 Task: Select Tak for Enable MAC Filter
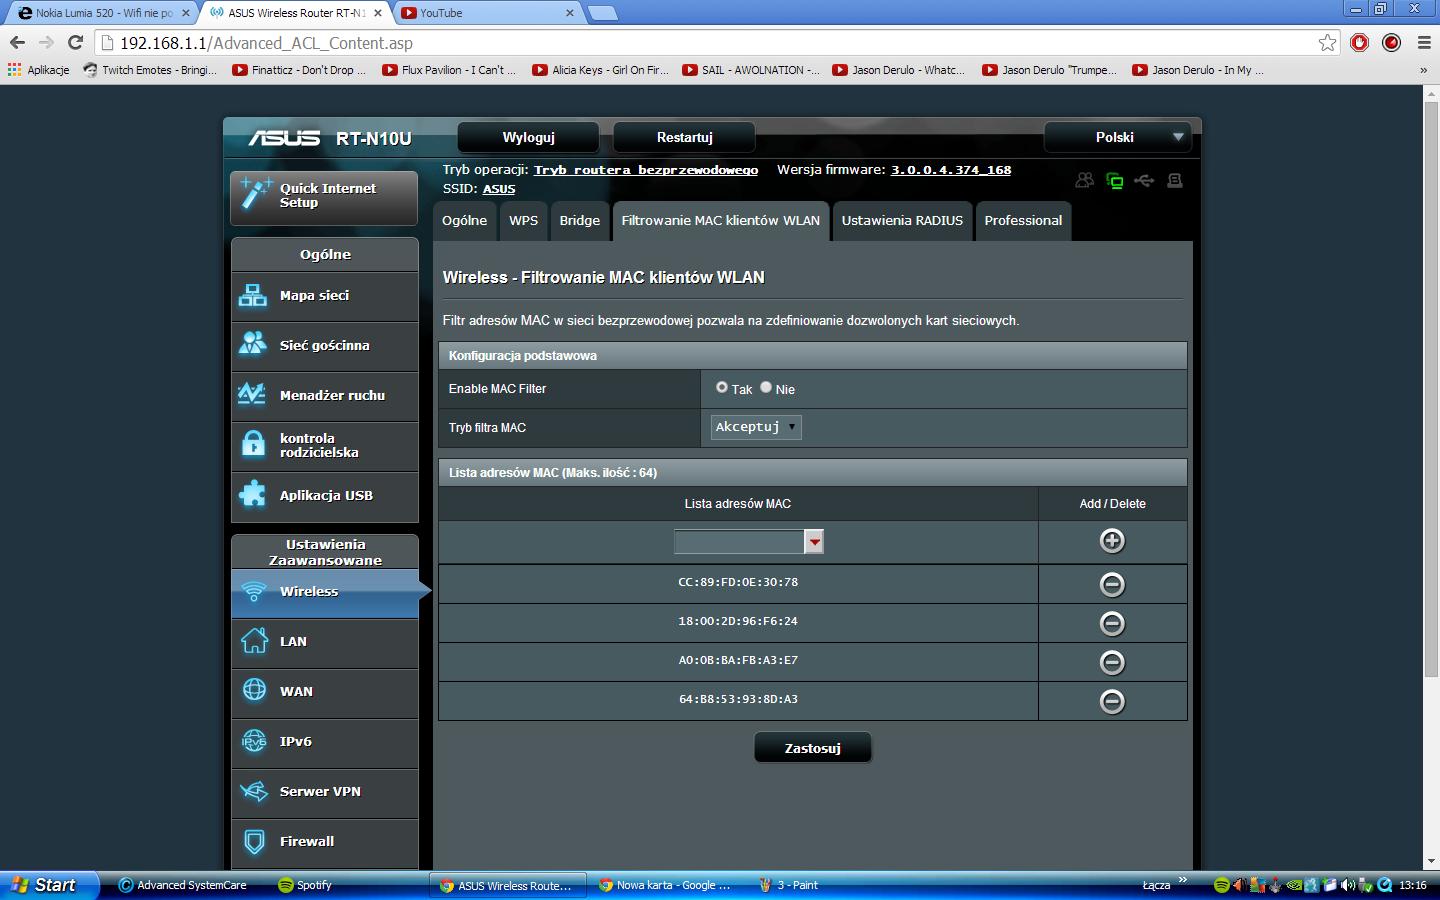(722, 387)
